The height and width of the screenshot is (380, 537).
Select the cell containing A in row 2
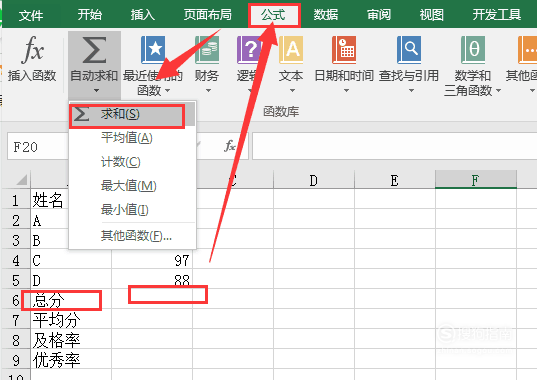coord(50,220)
